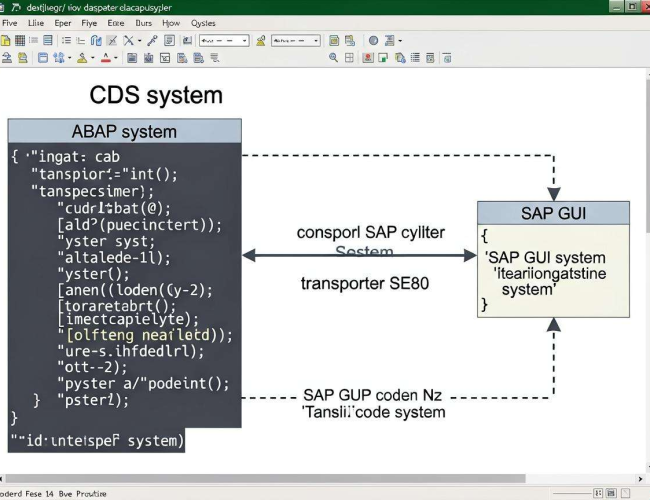Open the Qysles menu
The image size is (650, 500).
203,23
